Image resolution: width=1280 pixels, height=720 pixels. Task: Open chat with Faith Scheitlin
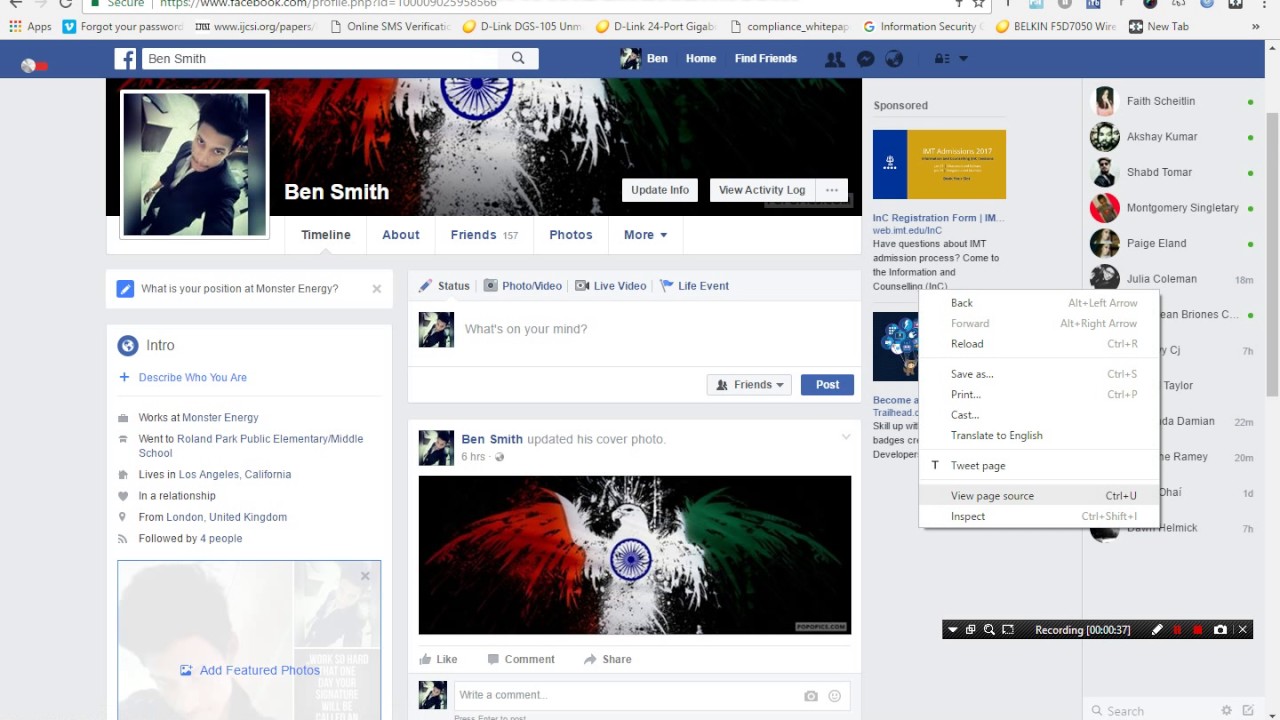[x=1173, y=101]
